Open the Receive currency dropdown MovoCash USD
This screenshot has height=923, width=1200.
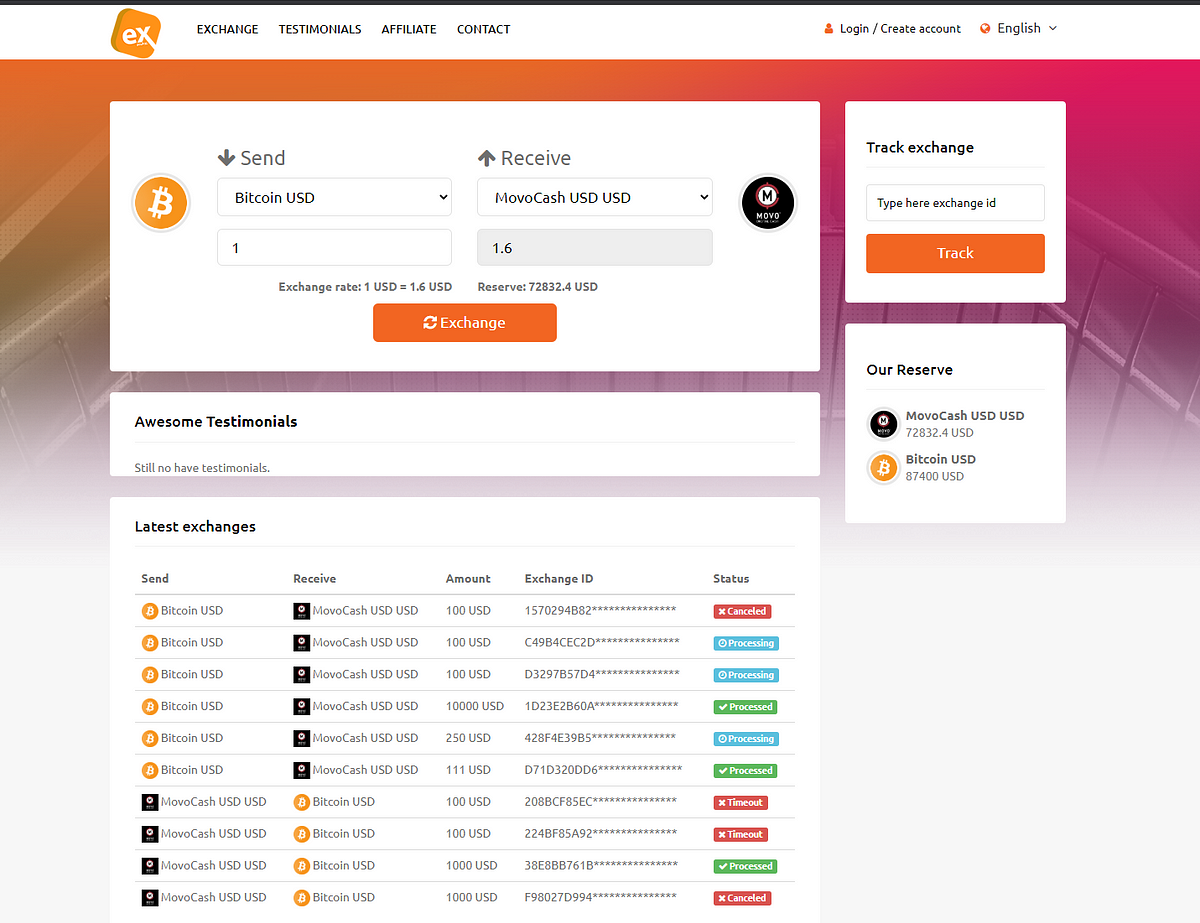[x=595, y=197]
